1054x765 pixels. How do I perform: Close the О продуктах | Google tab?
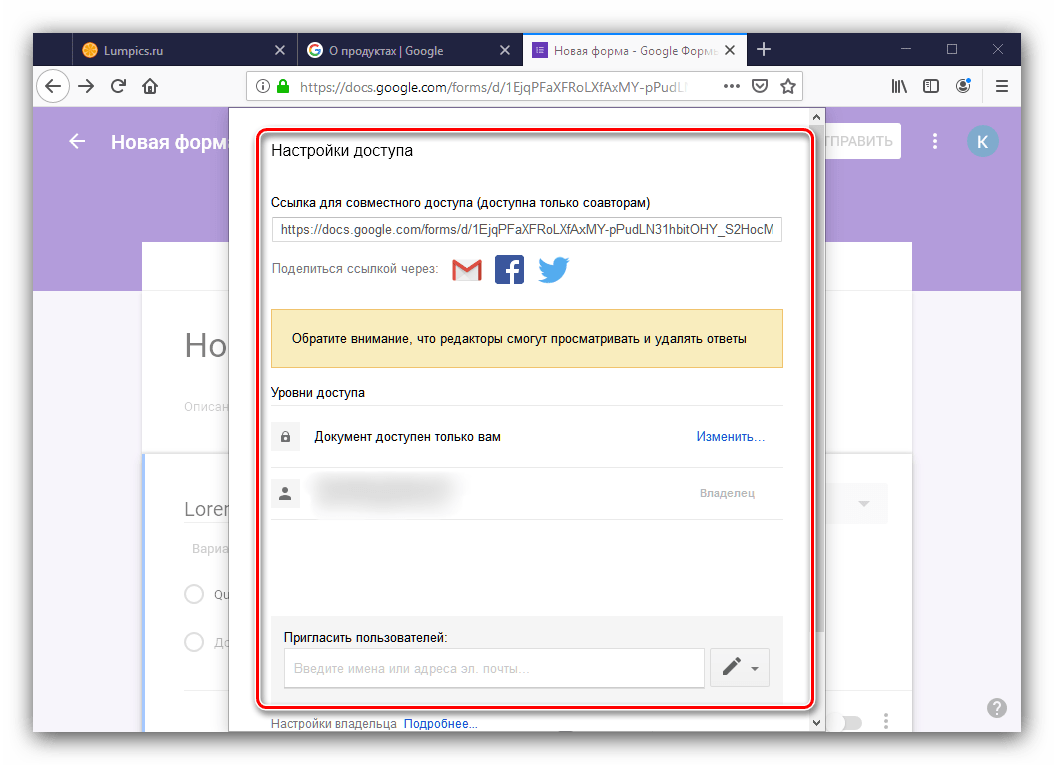[505, 50]
